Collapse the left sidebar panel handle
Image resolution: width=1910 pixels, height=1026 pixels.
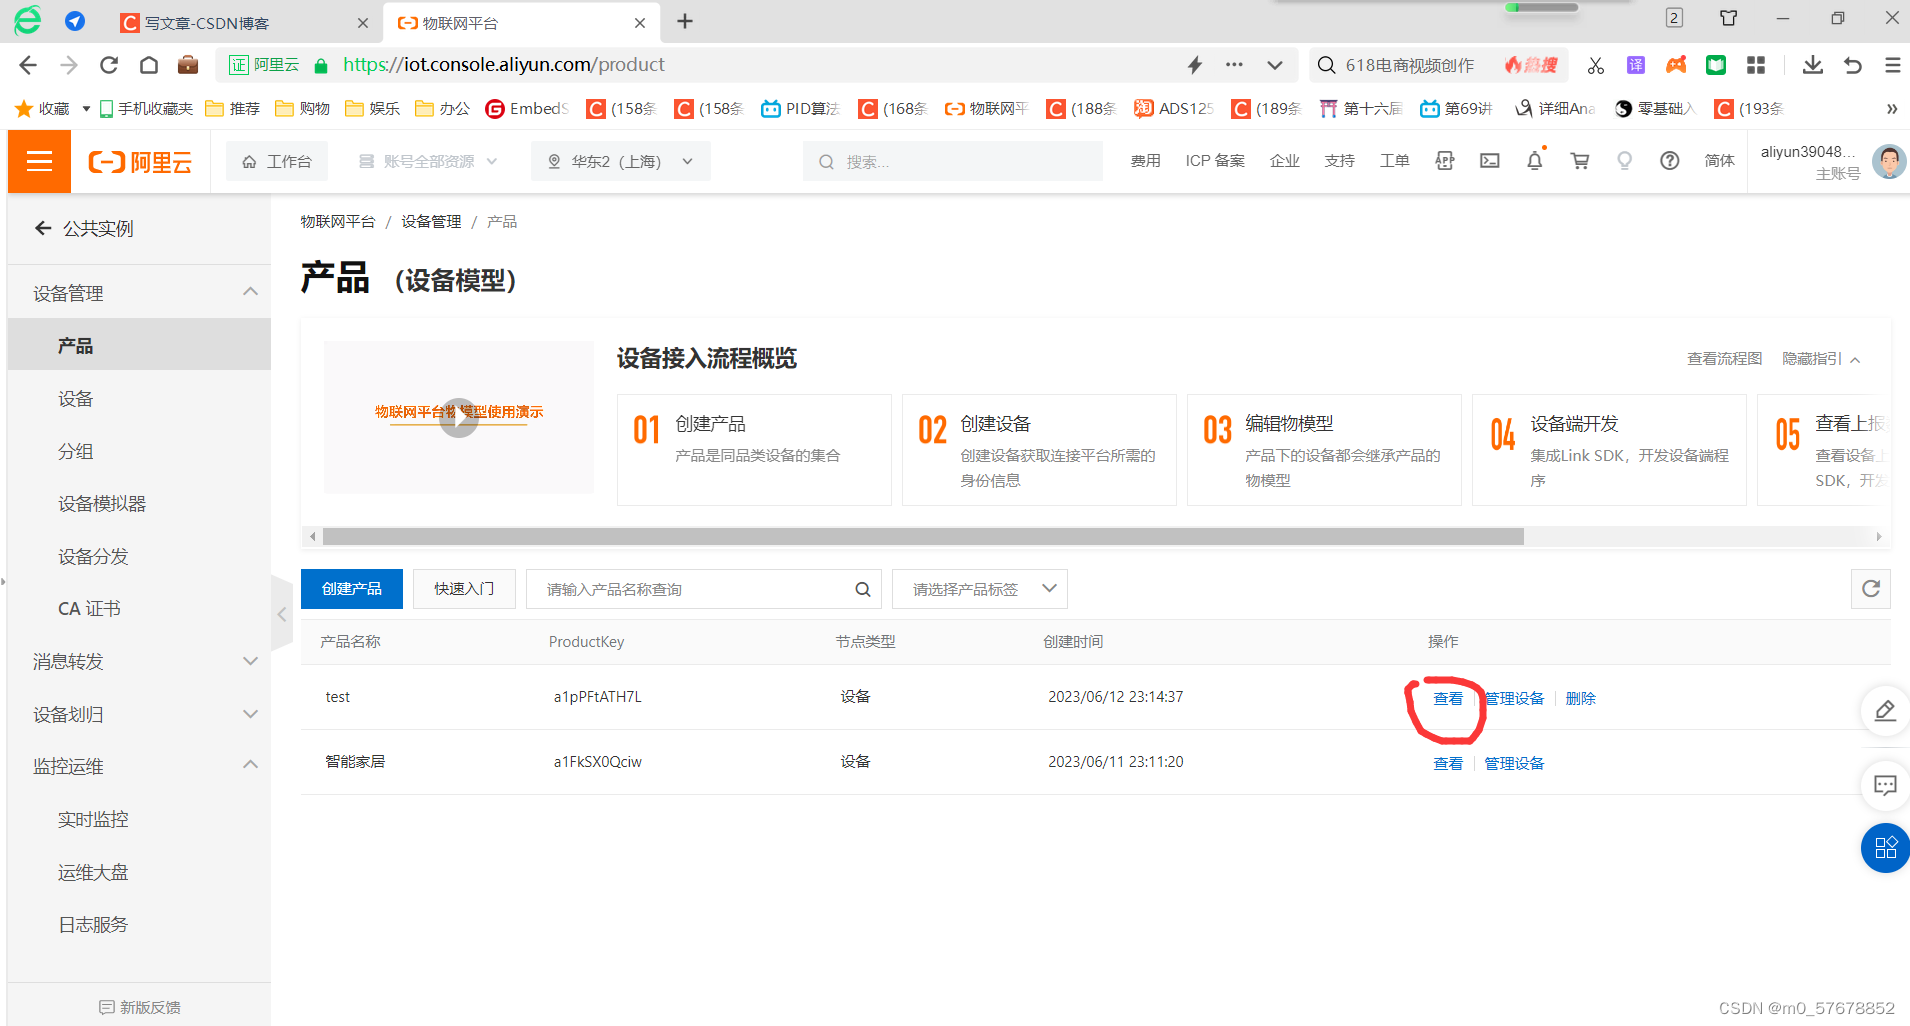point(282,614)
